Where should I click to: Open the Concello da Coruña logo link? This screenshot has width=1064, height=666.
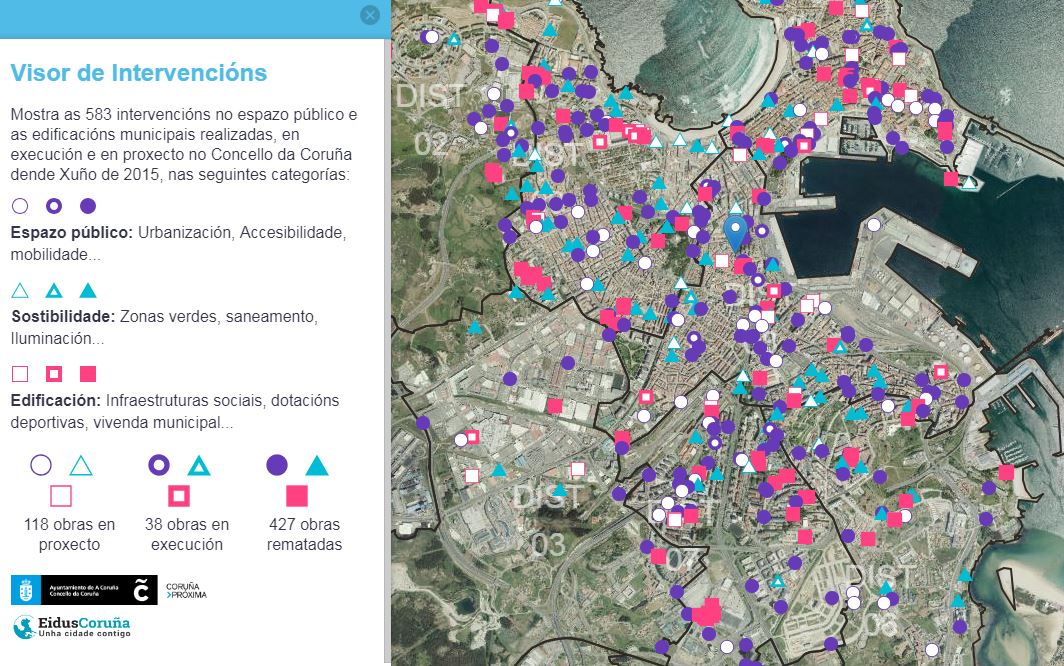(84, 590)
